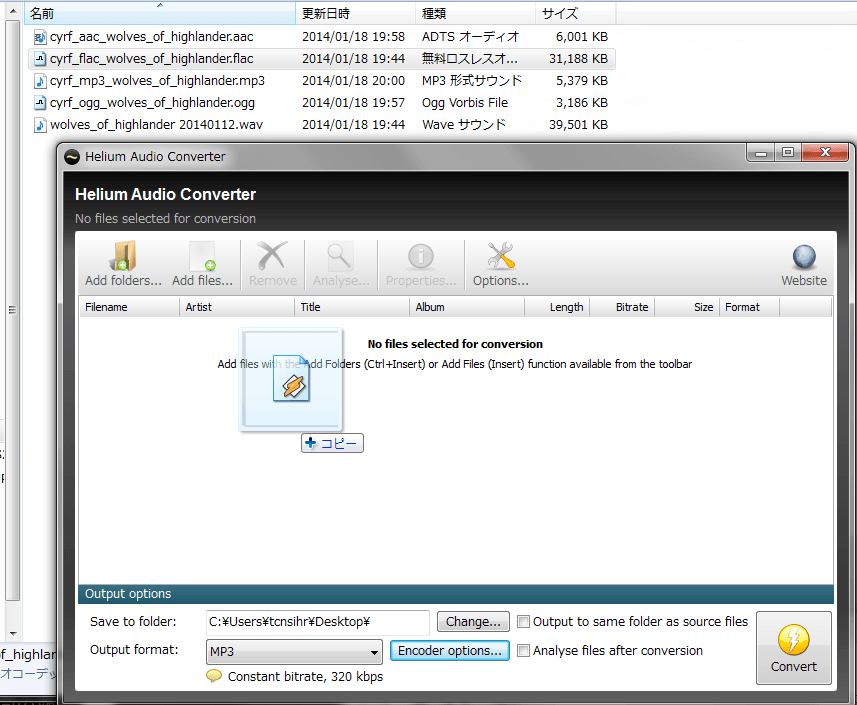Sort Explorer files by サイズ column

tap(576, 14)
